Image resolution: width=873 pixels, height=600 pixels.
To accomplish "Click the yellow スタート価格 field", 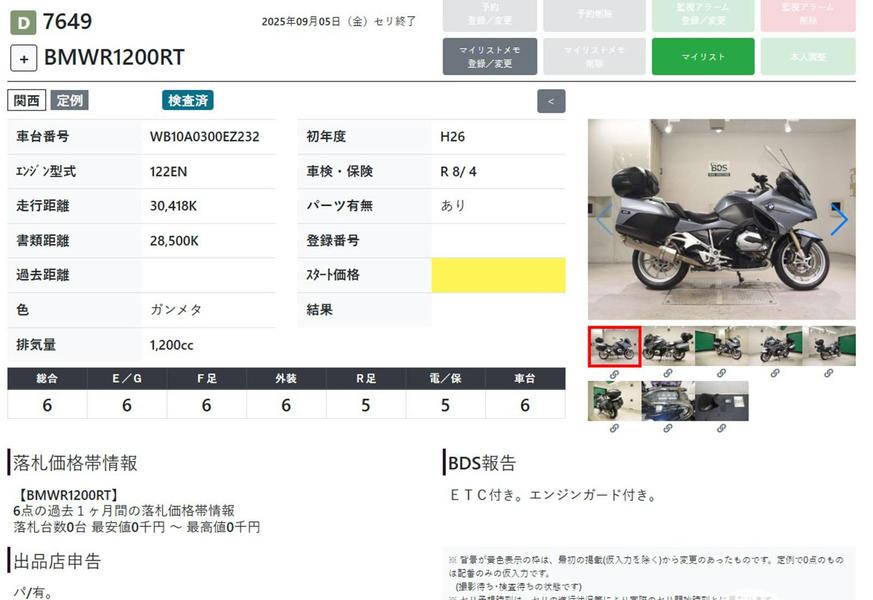I will tap(498, 275).
